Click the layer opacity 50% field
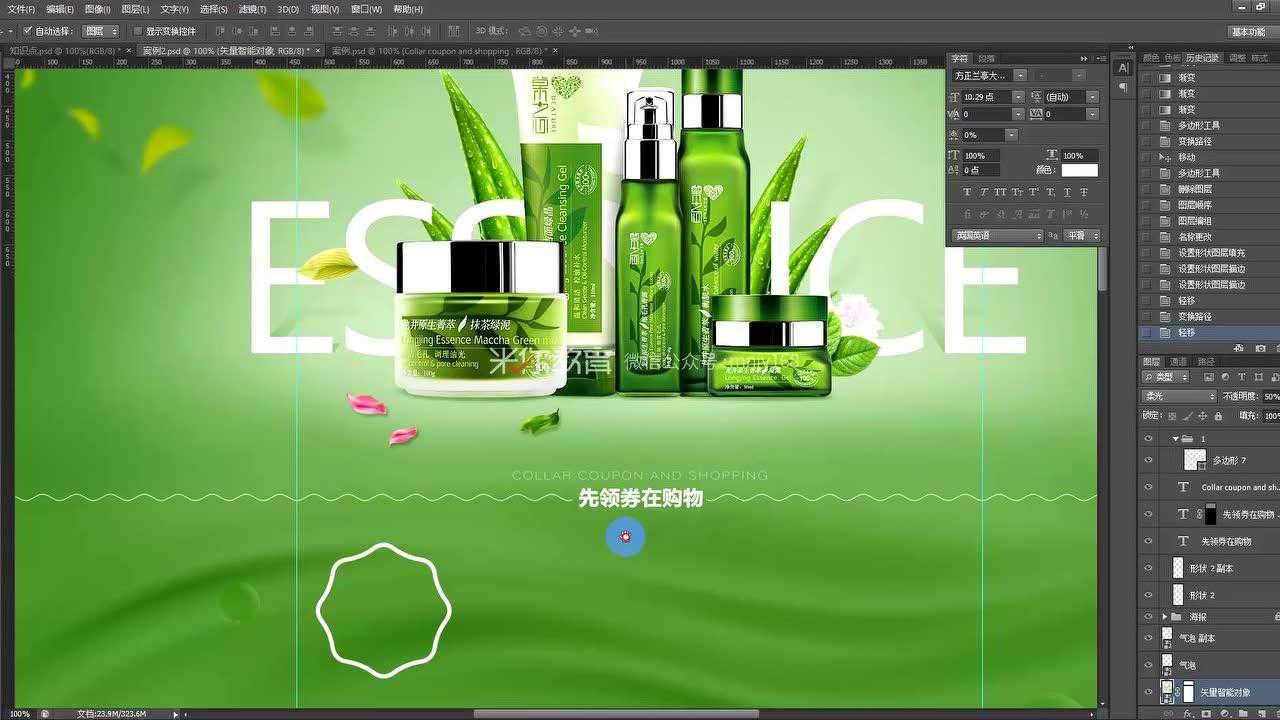1280x720 pixels. pyautogui.click(x=1271, y=397)
